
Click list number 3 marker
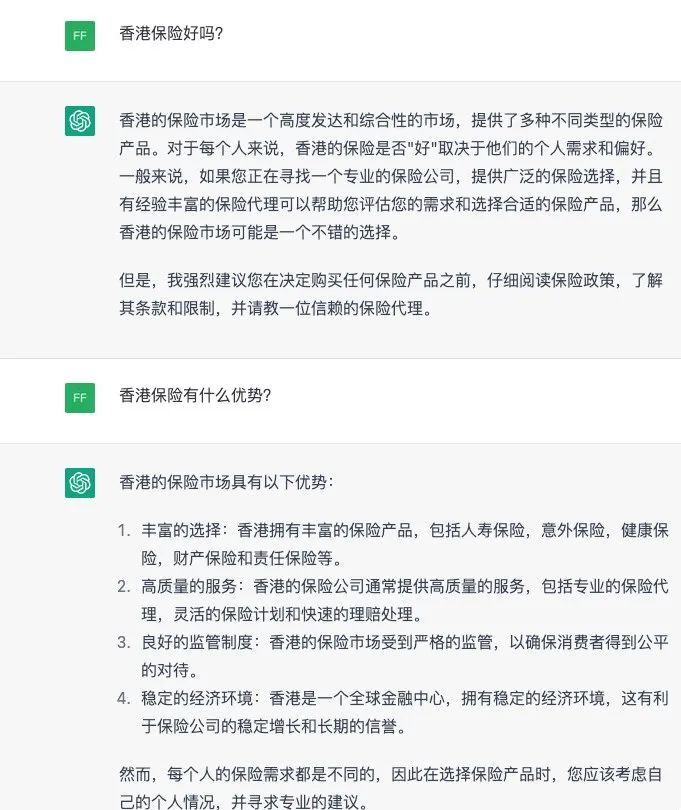point(123,641)
